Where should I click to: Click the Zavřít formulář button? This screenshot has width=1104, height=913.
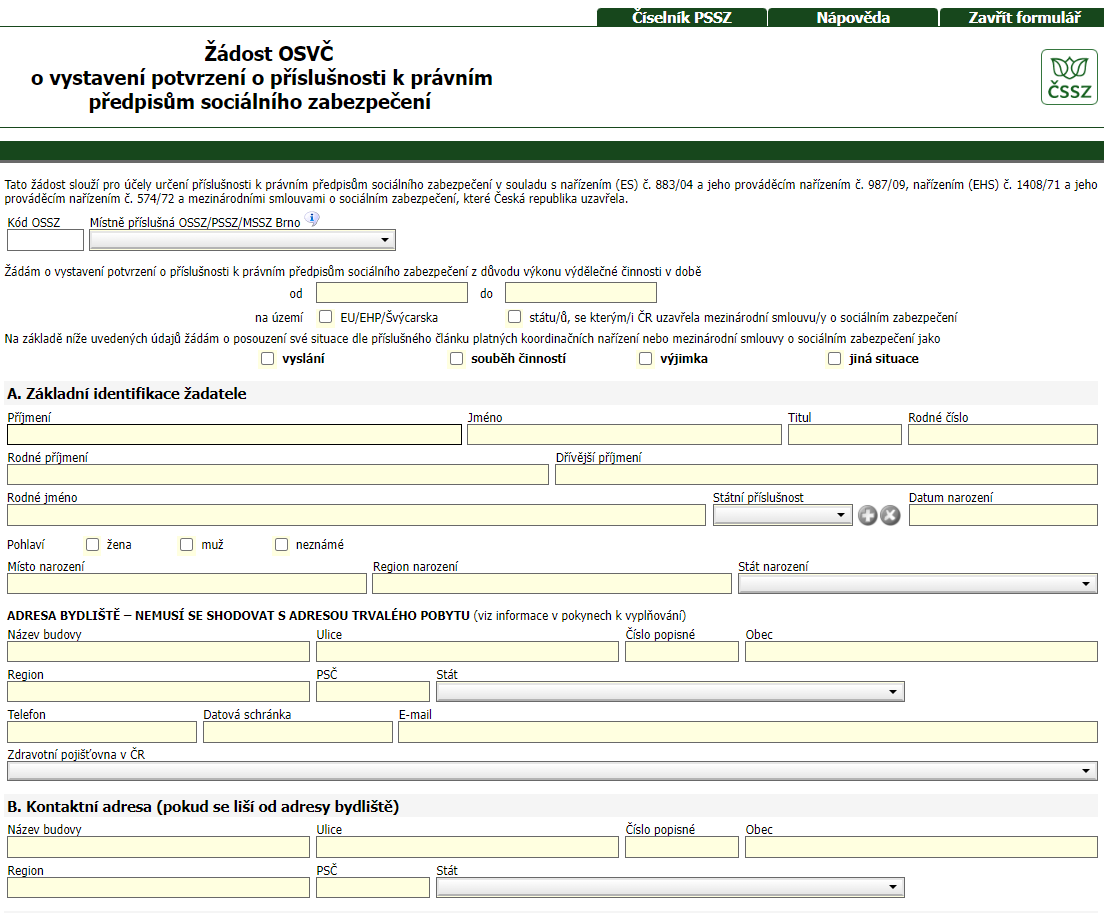(1023, 18)
